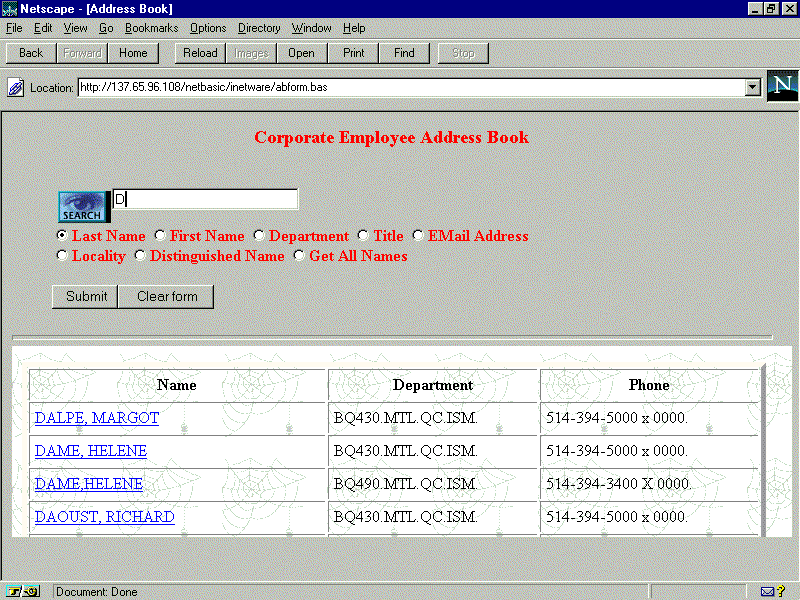Open the View menu
This screenshot has width=800, height=600.
coord(75,28)
